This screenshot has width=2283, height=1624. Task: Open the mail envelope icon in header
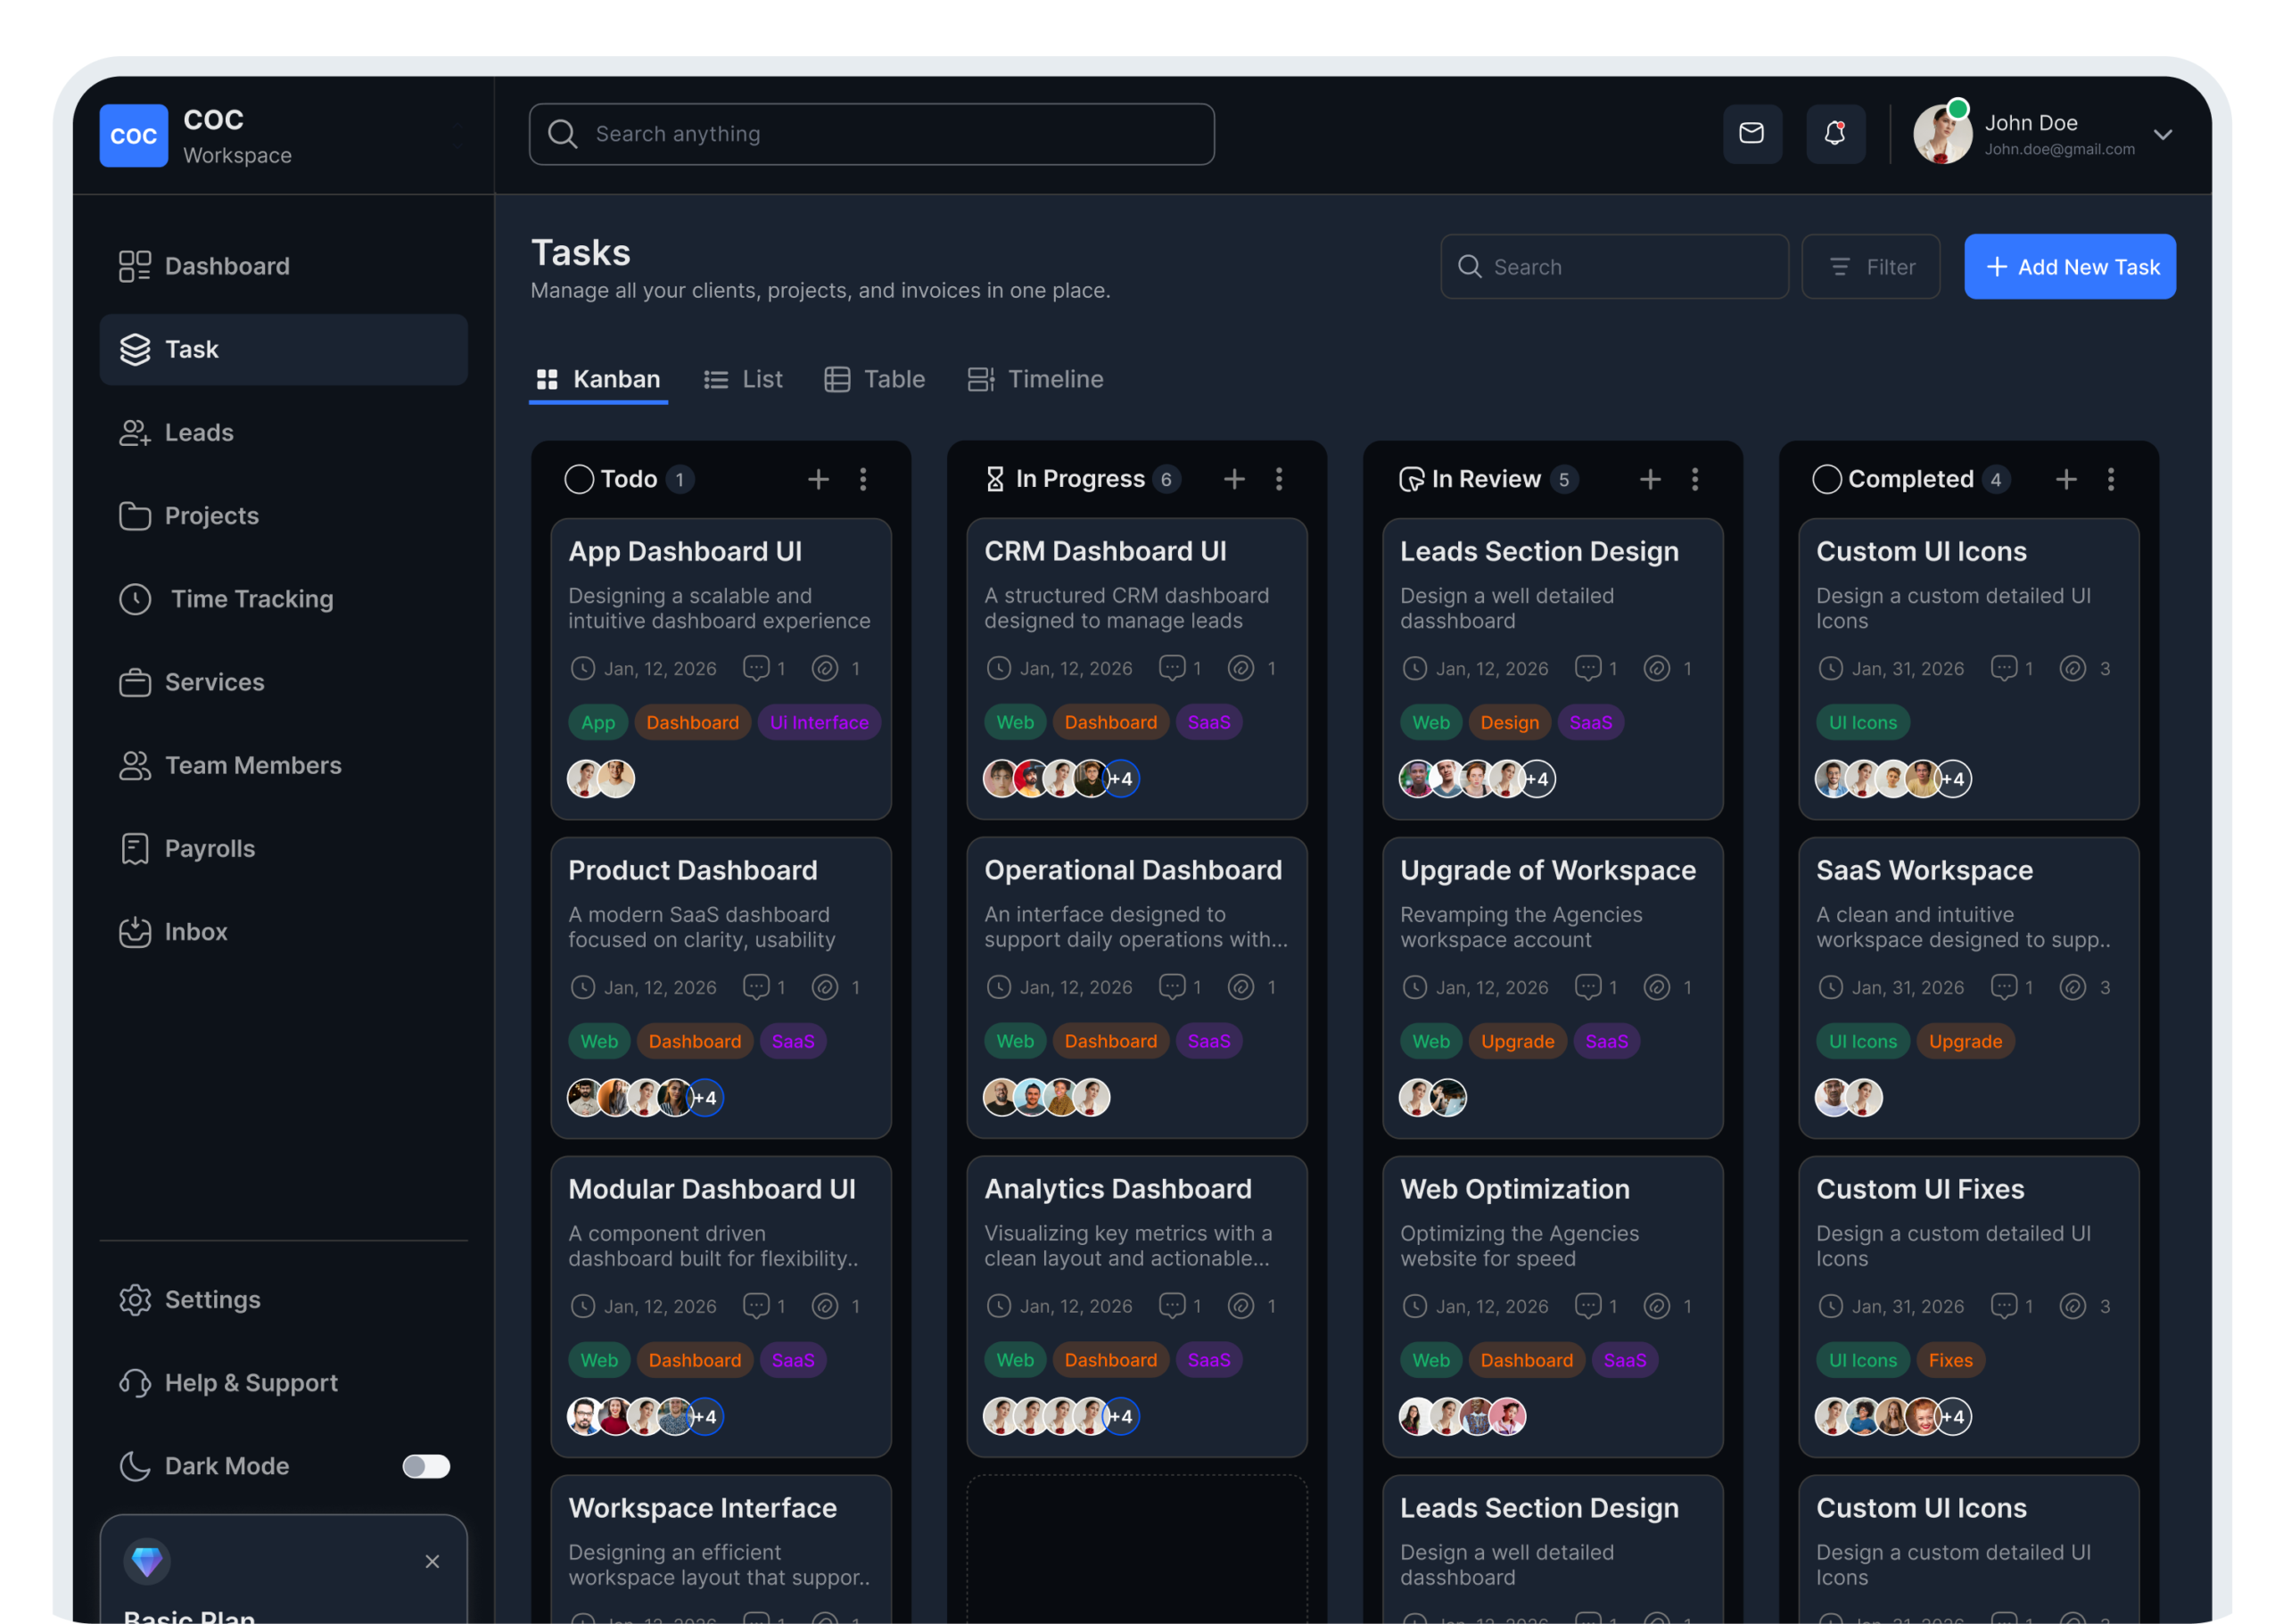1751,133
